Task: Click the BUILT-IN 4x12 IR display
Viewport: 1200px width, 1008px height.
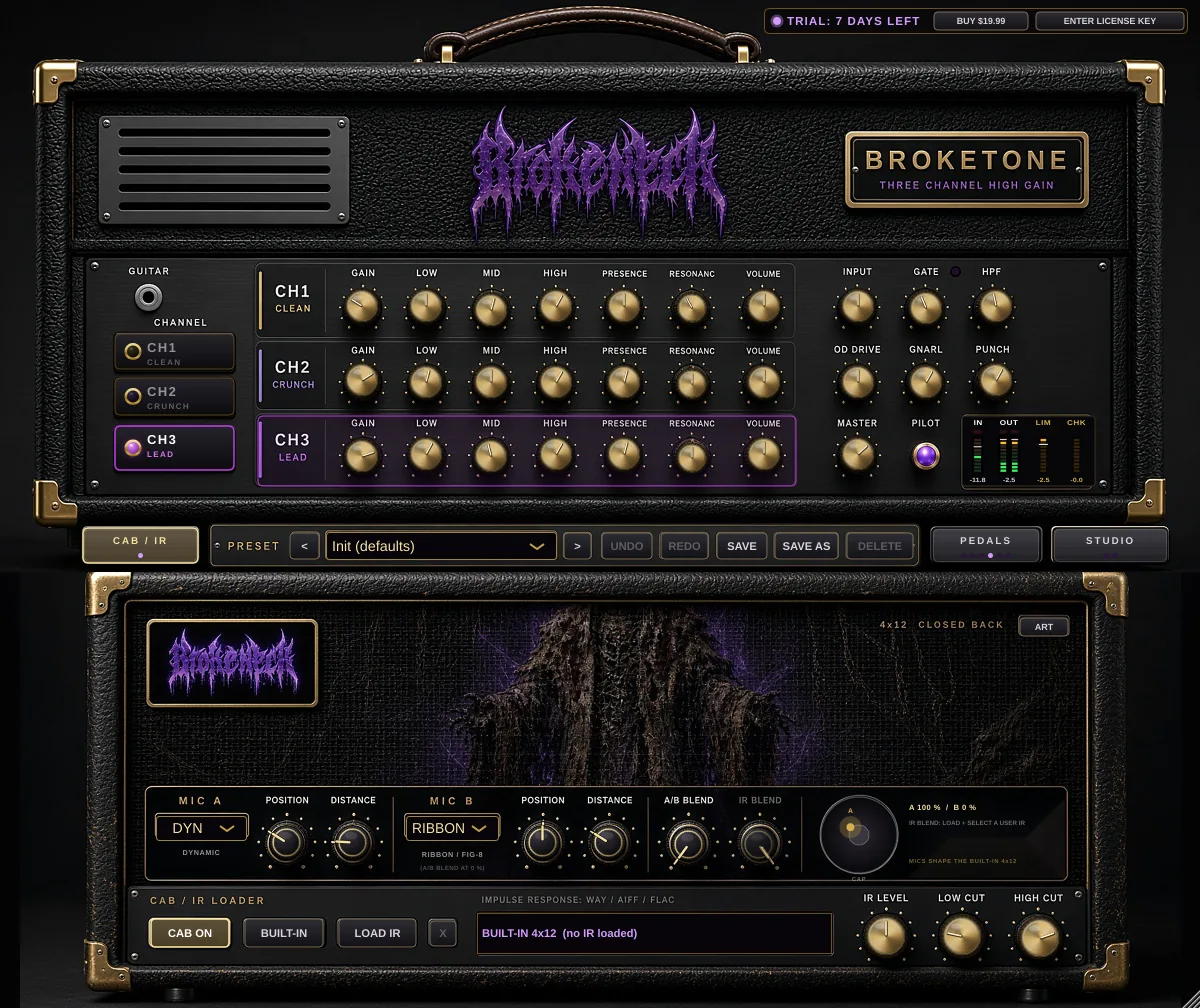Action: pyautogui.click(x=655, y=933)
